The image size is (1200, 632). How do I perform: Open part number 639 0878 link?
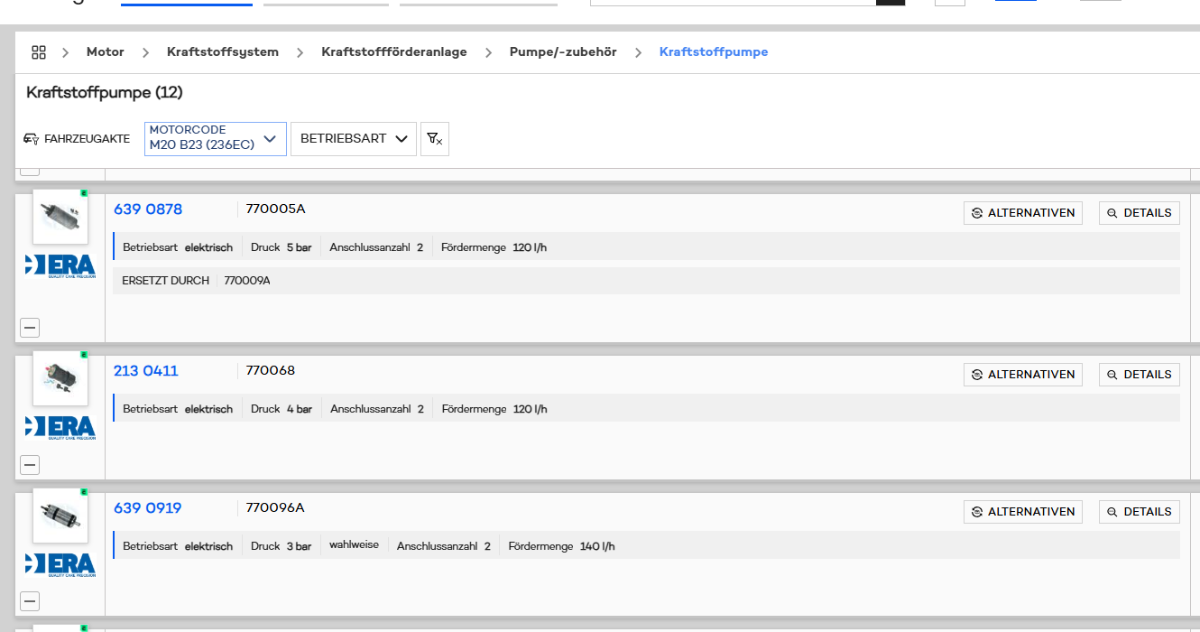click(148, 209)
